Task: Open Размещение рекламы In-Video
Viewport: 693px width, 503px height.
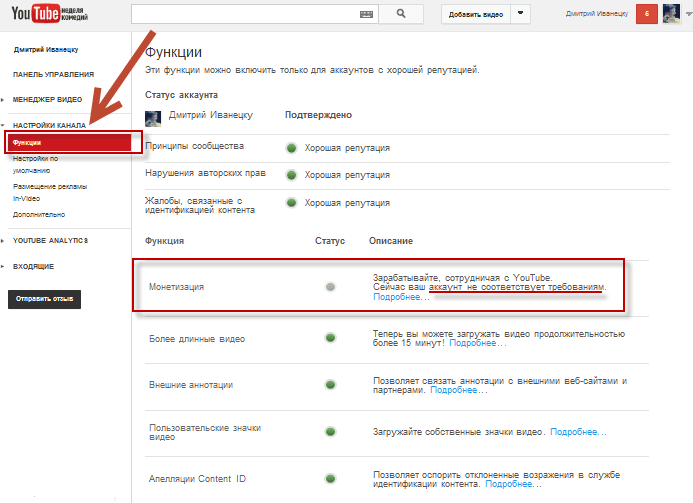Action: (x=50, y=192)
